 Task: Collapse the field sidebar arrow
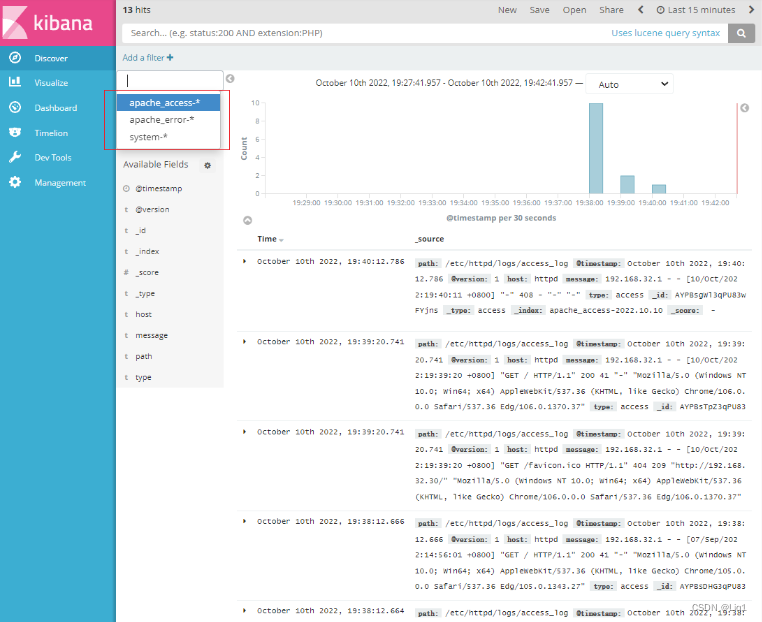[x=230, y=79]
